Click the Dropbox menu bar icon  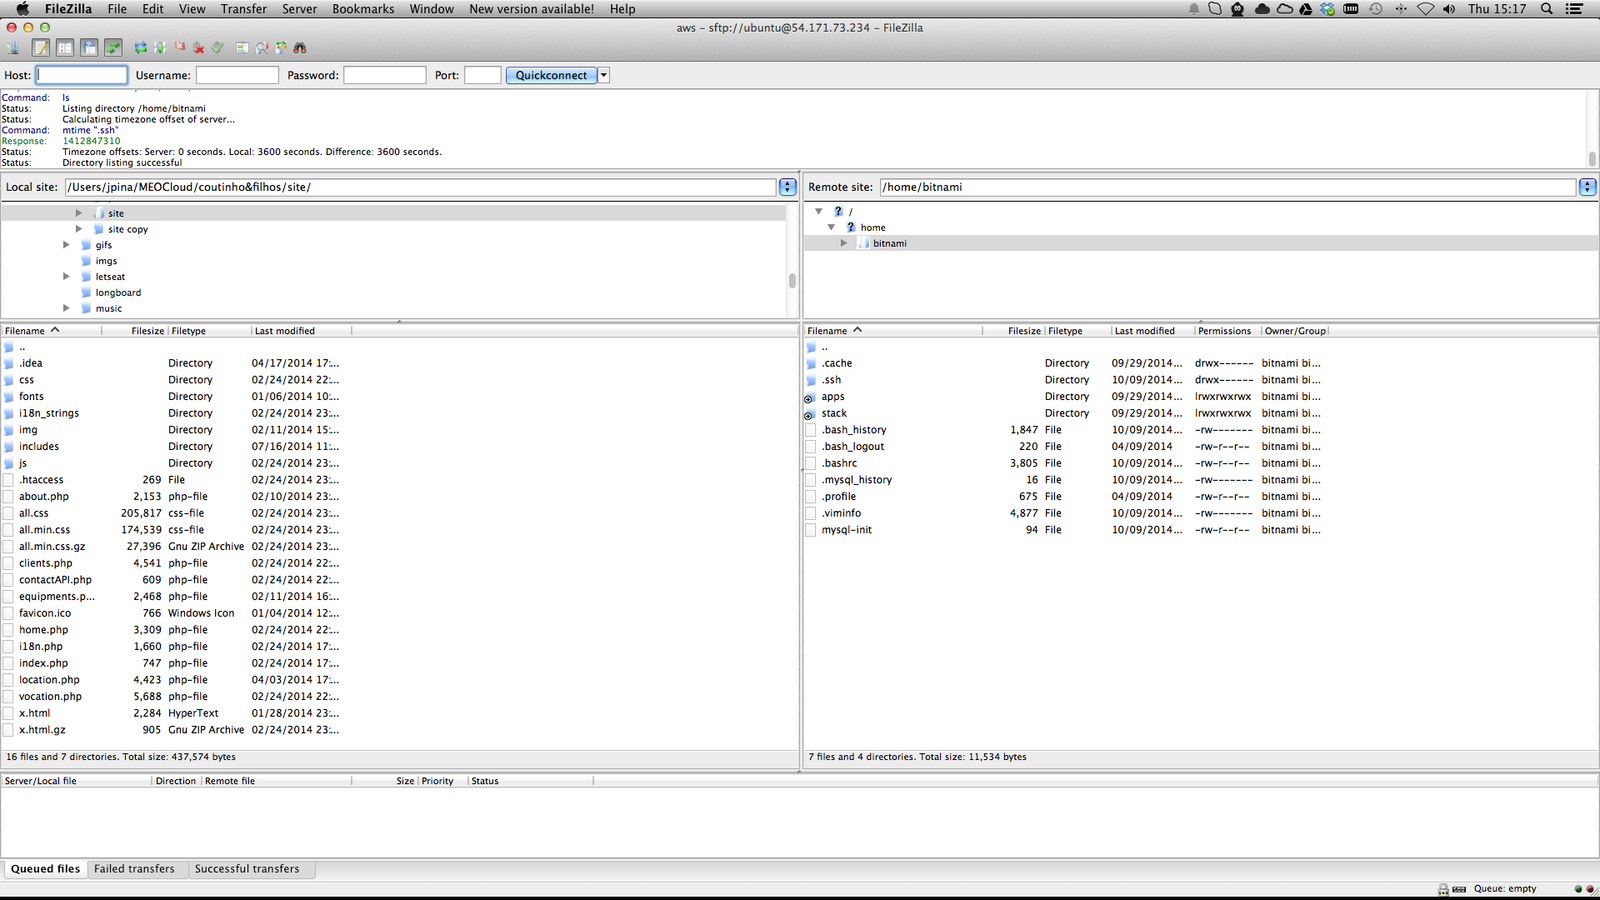coord(1327,9)
